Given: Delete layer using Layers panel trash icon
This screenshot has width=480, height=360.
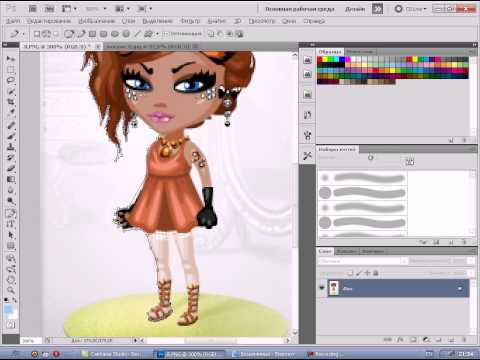Looking at the screenshot, I should coord(464,340).
